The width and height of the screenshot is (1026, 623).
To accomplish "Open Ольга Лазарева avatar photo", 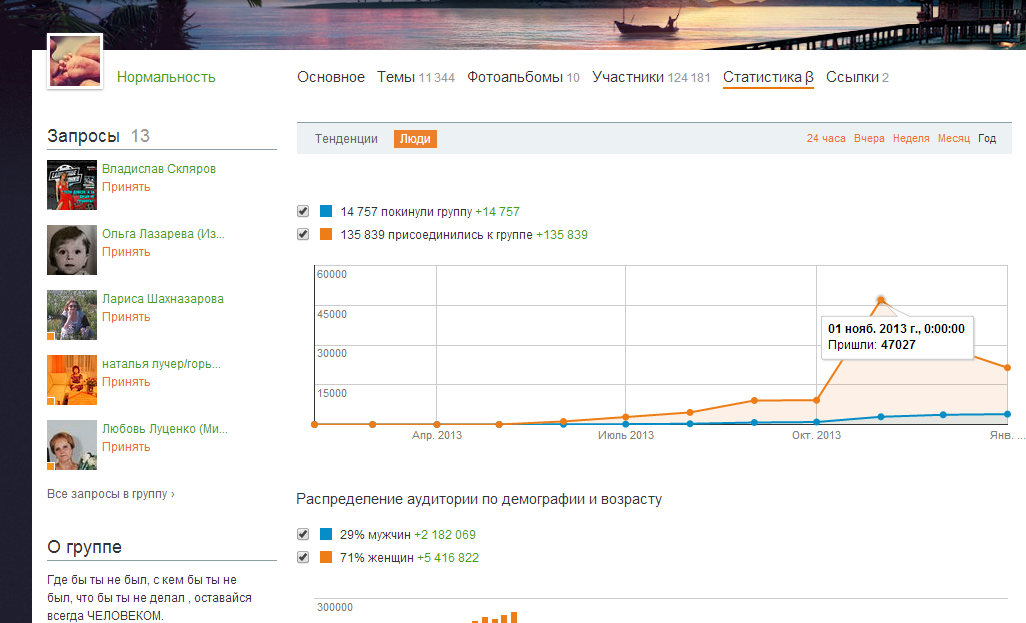I will (72, 250).
